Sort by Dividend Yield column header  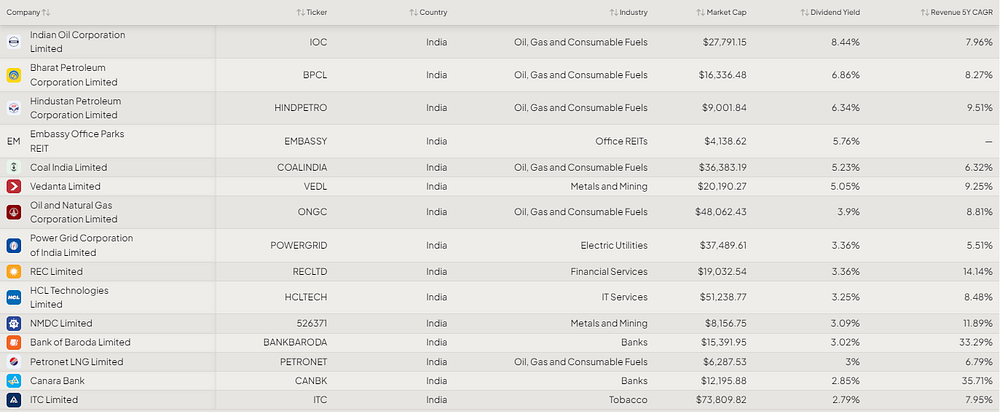[x=830, y=13]
